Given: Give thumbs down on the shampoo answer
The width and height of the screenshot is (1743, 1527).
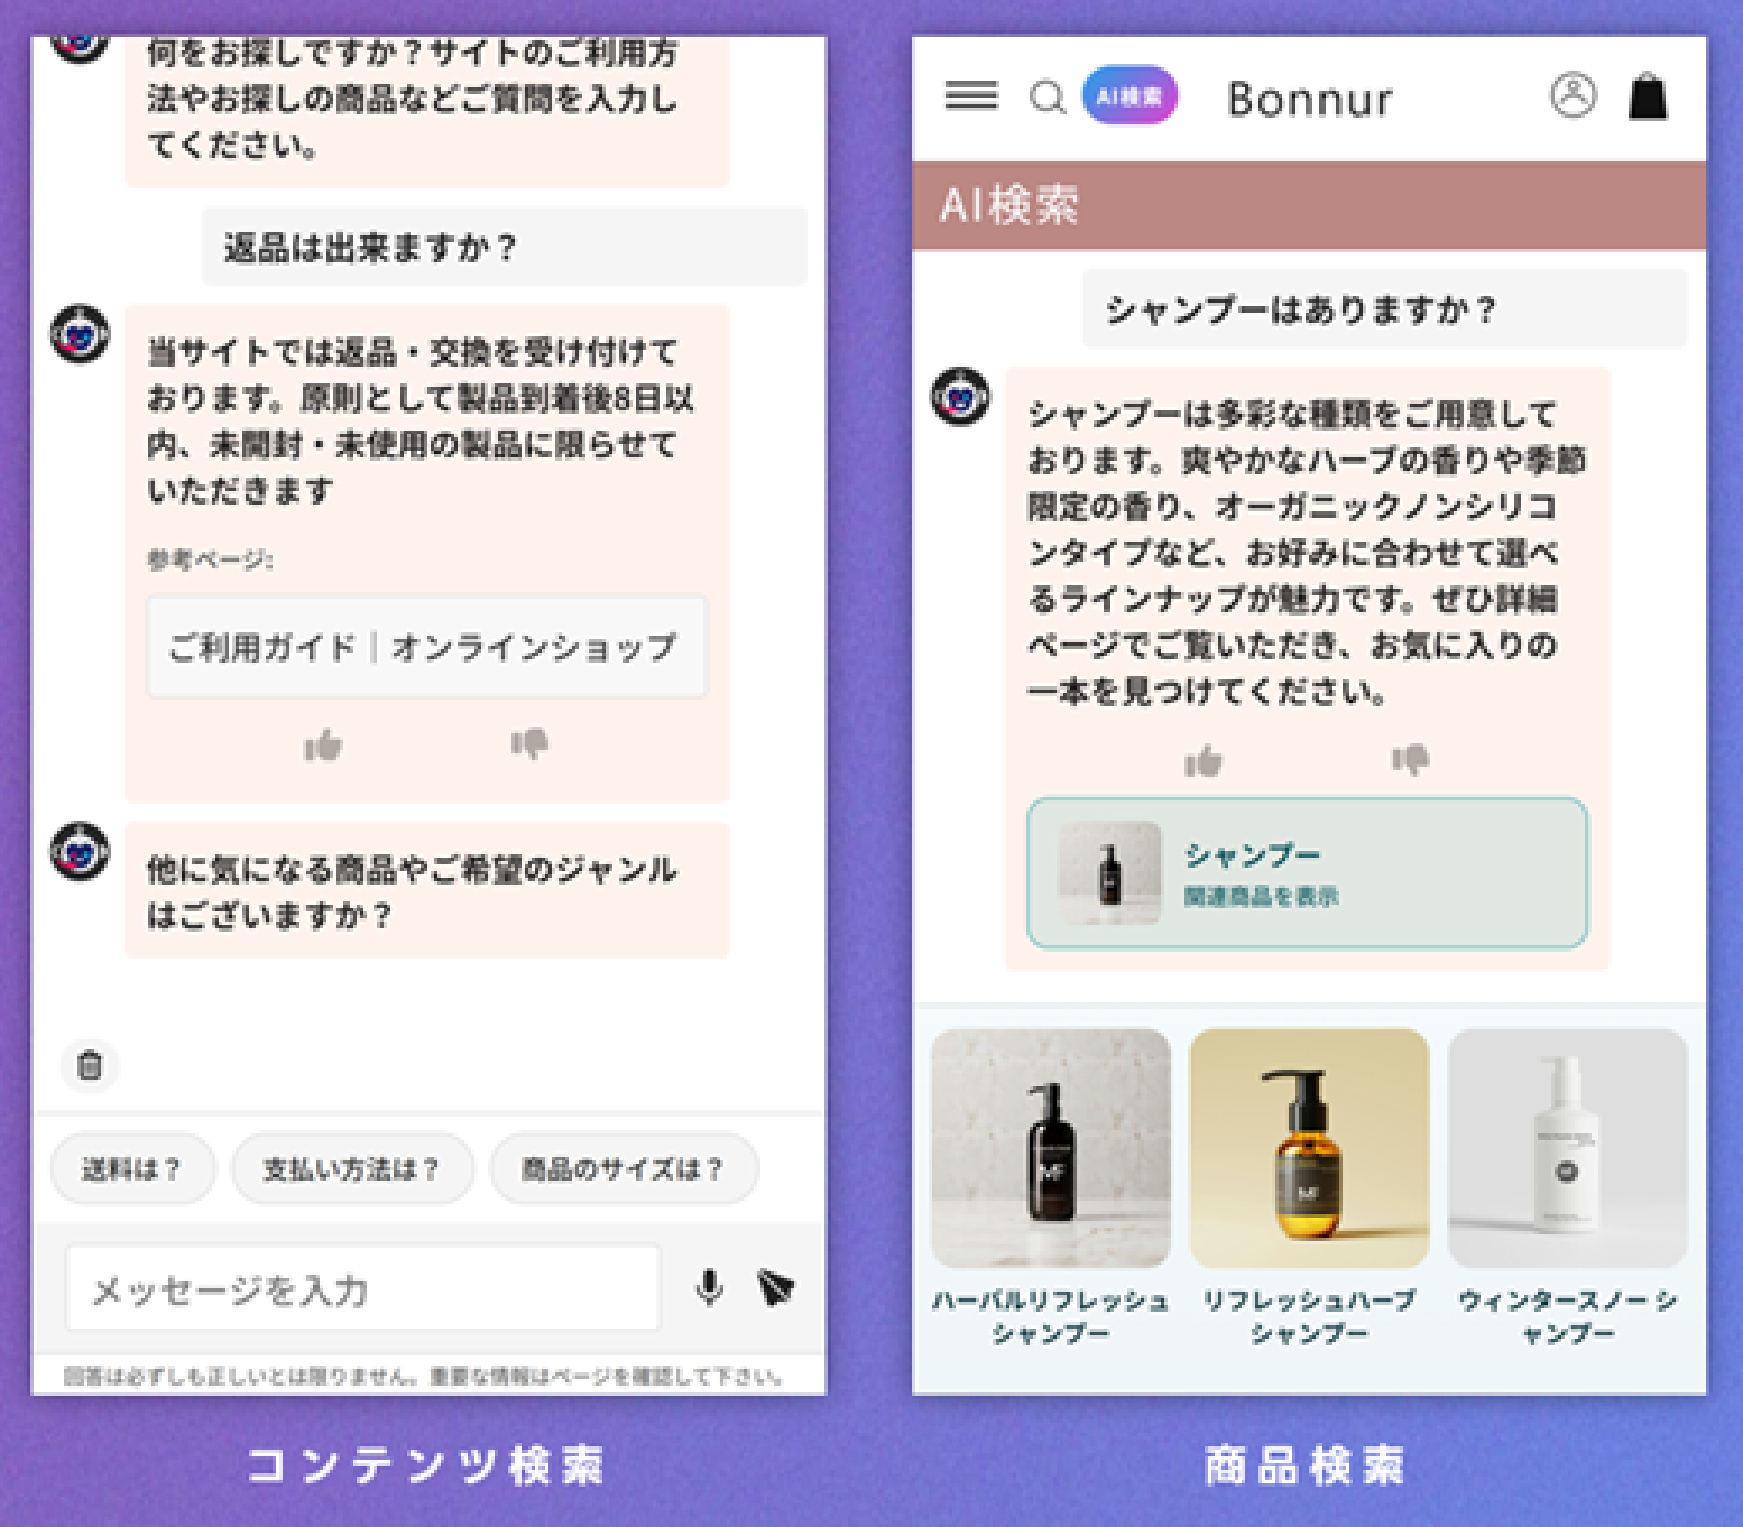Looking at the screenshot, I should [x=1409, y=760].
